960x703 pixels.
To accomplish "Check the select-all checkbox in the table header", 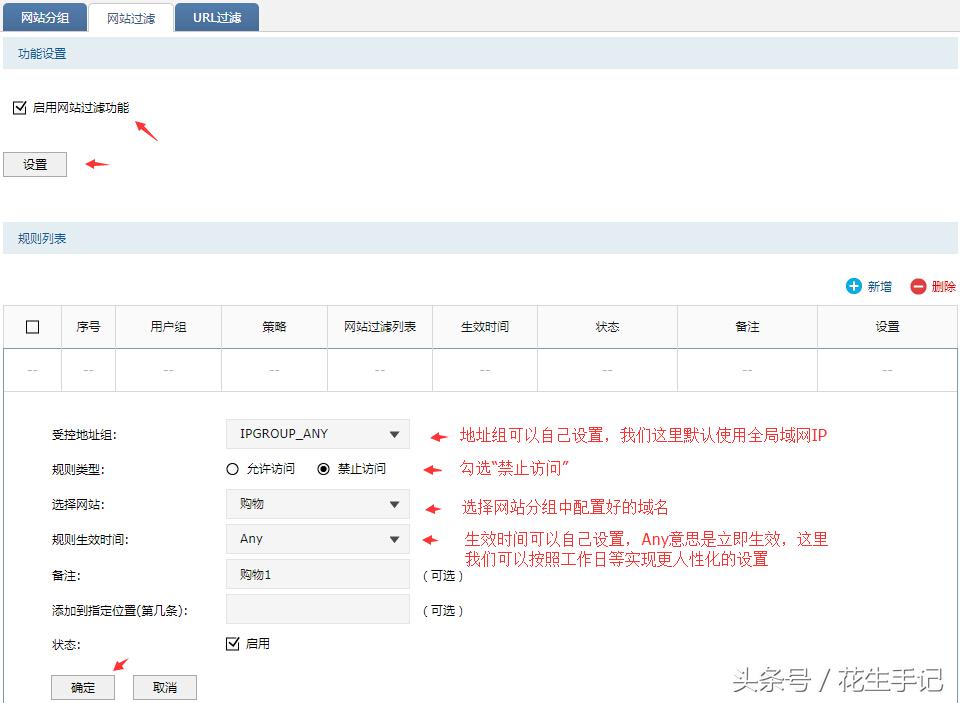I will point(32,326).
